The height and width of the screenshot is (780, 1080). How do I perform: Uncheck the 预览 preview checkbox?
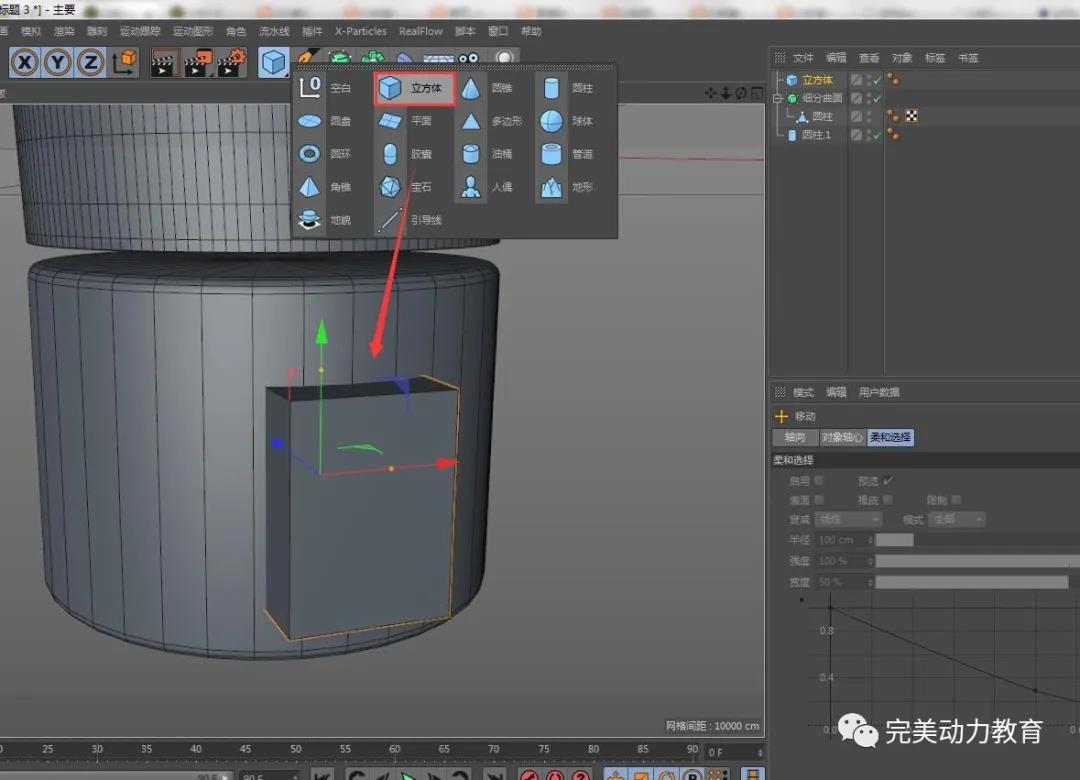[x=888, y=481]
